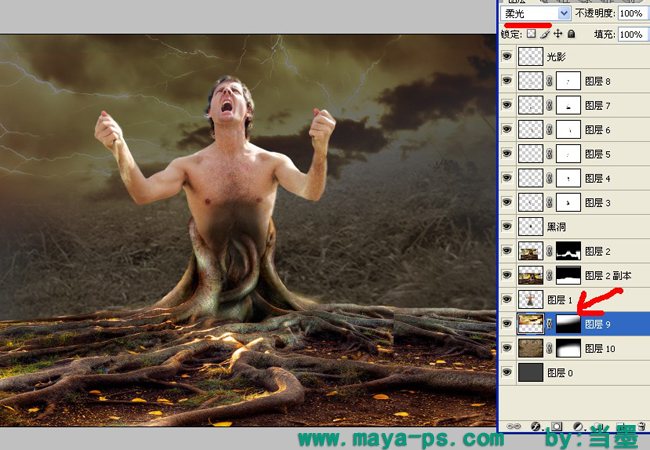Select layer name 图层 10
650x450 pixels.
(600, 348)
